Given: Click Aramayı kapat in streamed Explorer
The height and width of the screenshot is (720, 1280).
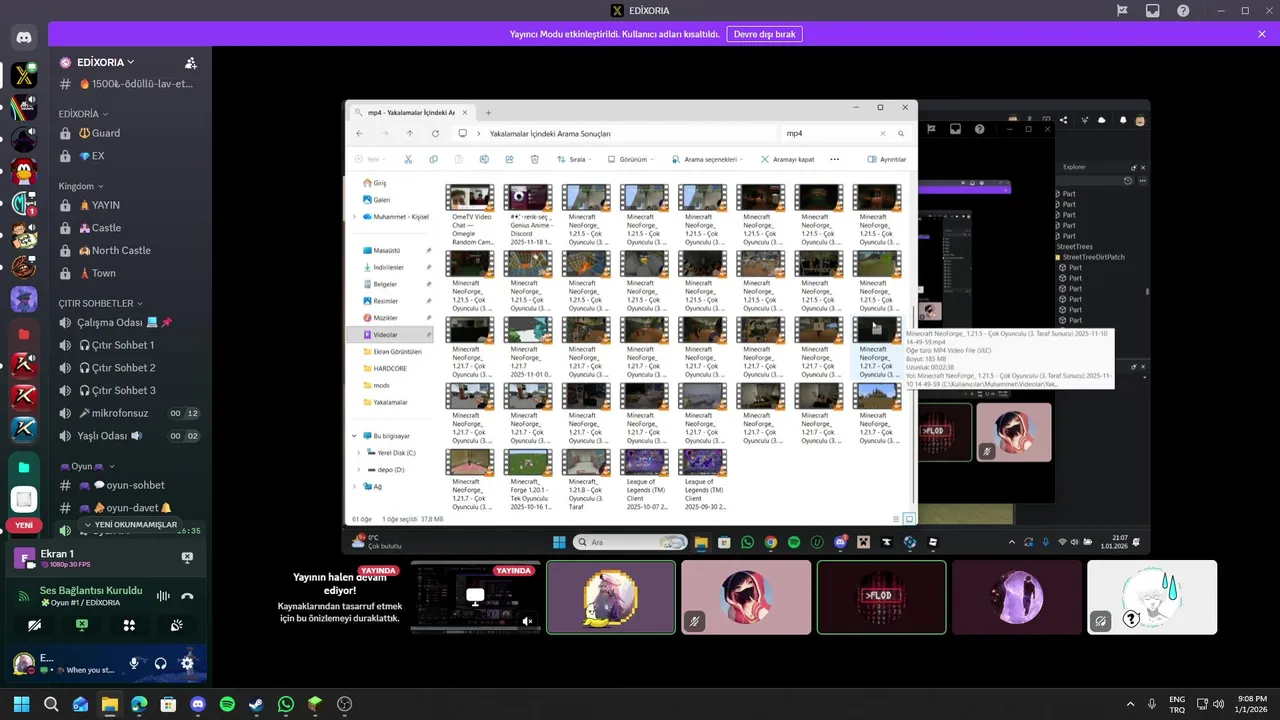Looking at the screenshot, I should click(787, 159).
